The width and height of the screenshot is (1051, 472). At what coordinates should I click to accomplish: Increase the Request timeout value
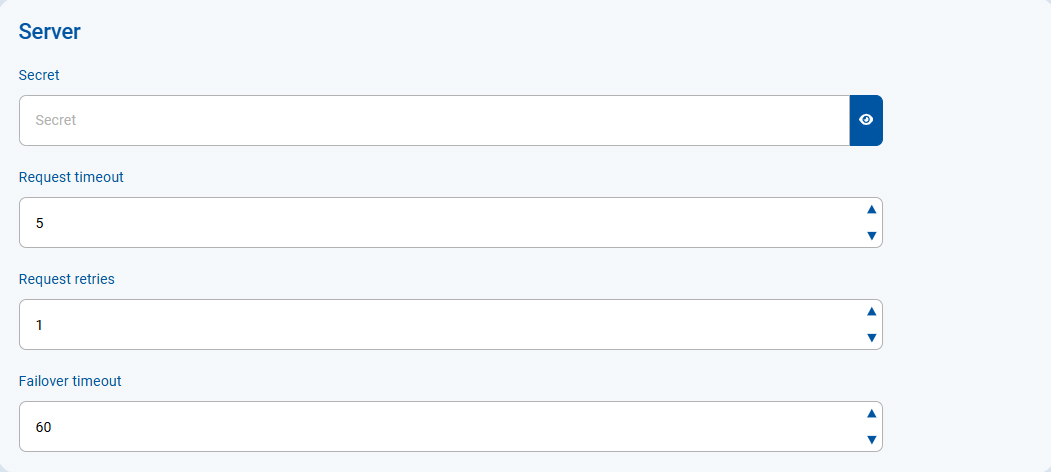(871, 209)
